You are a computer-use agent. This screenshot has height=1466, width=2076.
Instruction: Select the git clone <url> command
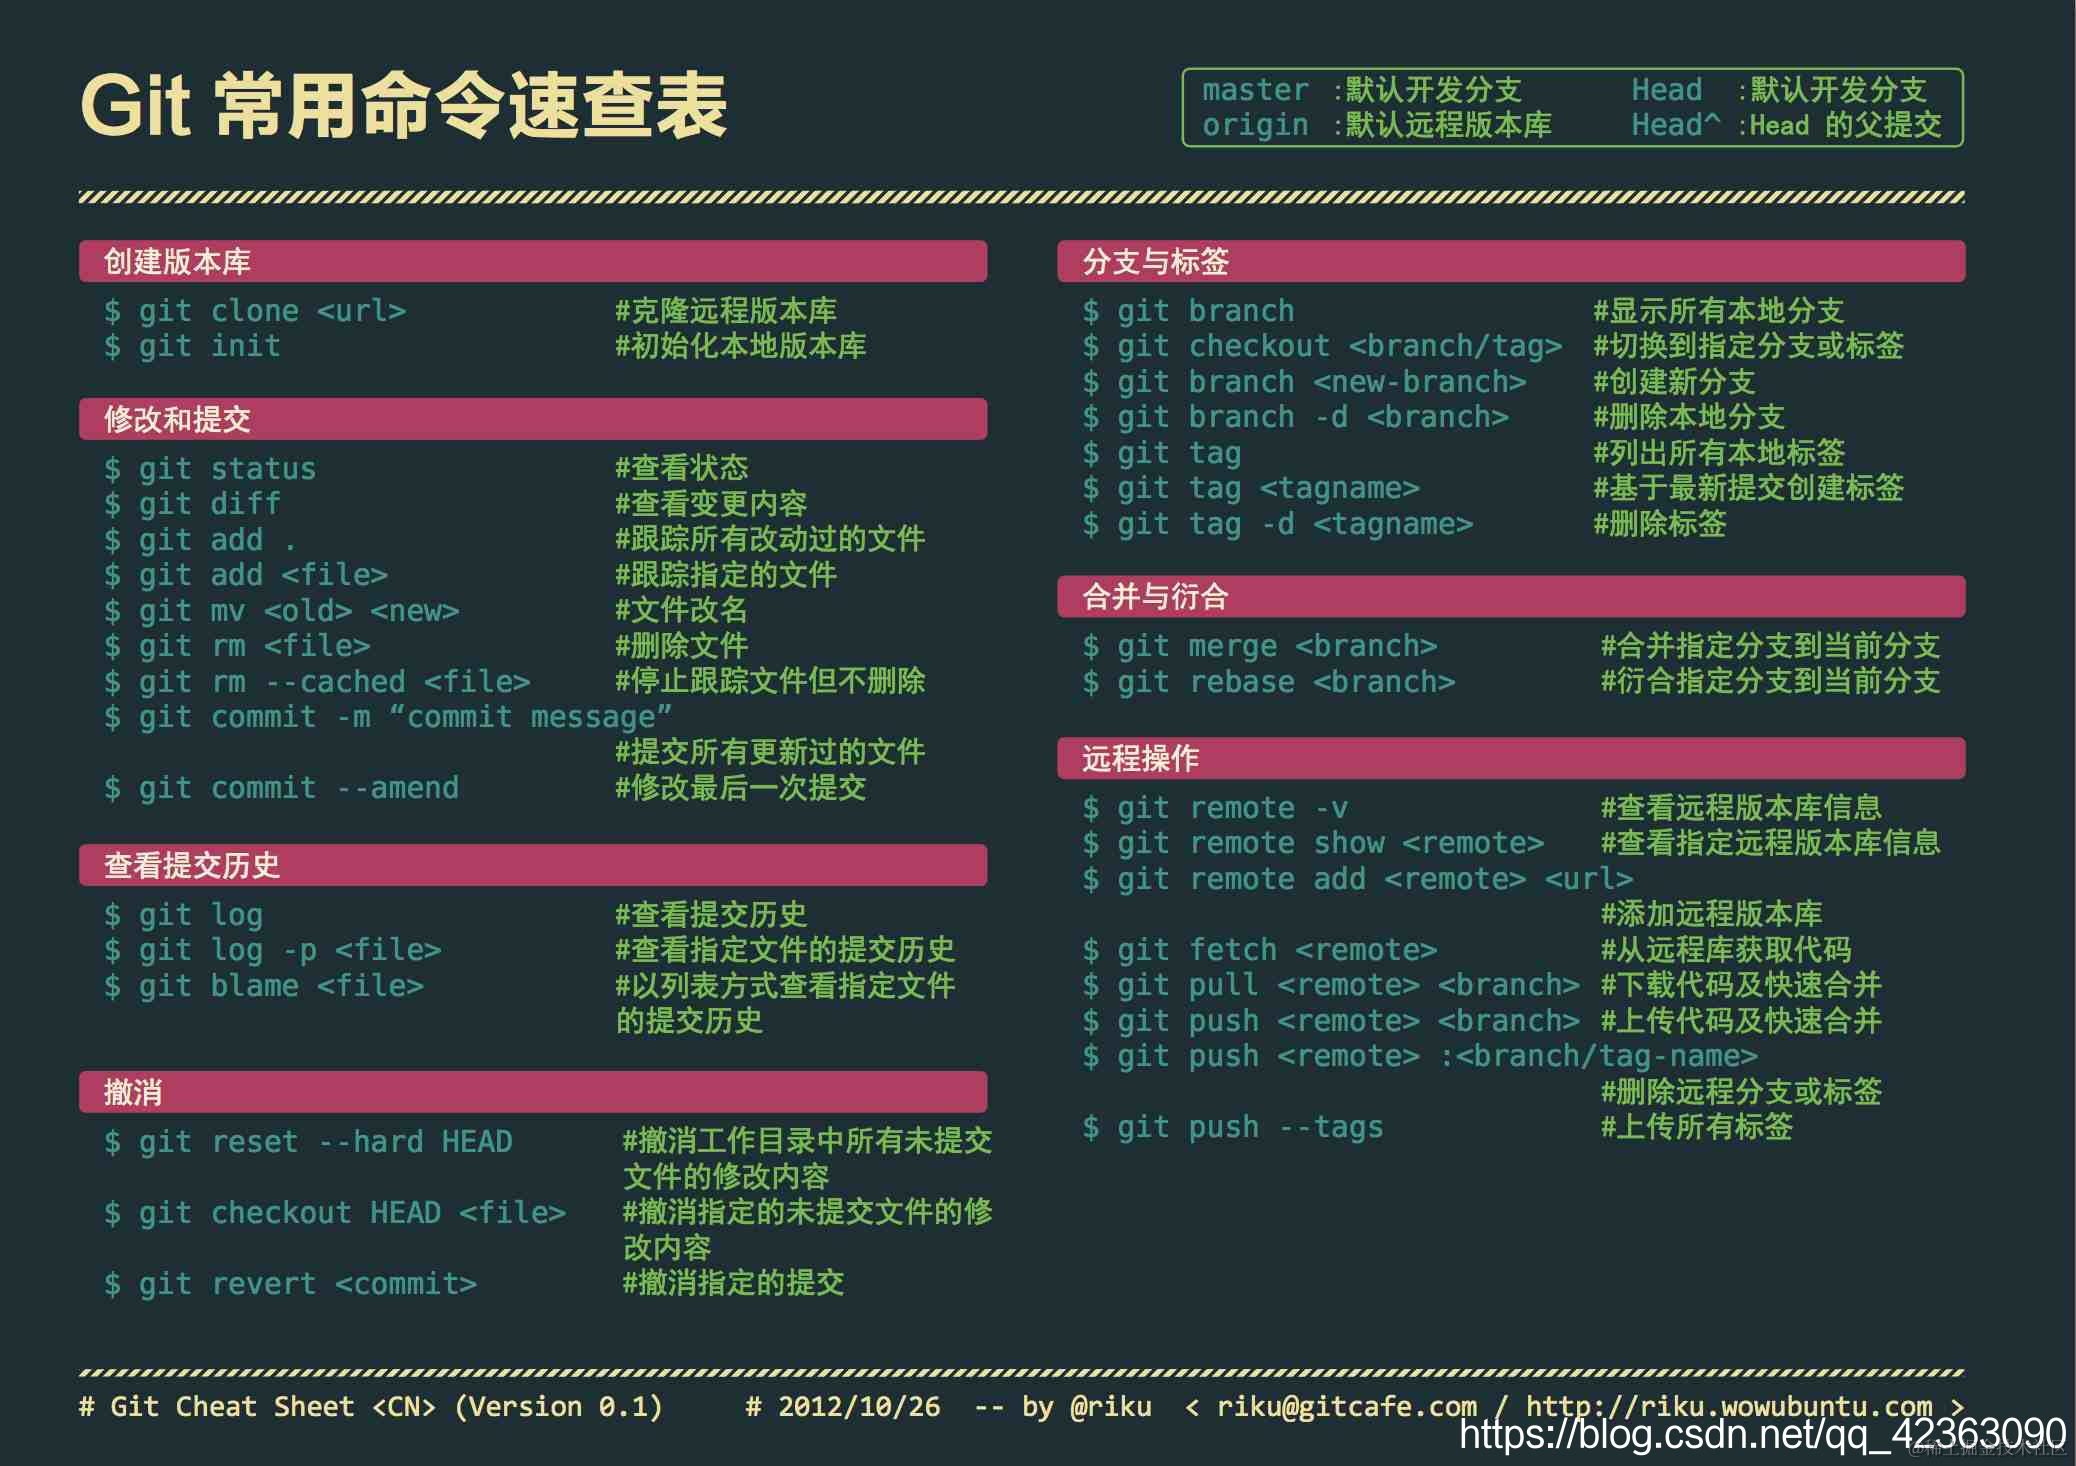pos(257,310)
